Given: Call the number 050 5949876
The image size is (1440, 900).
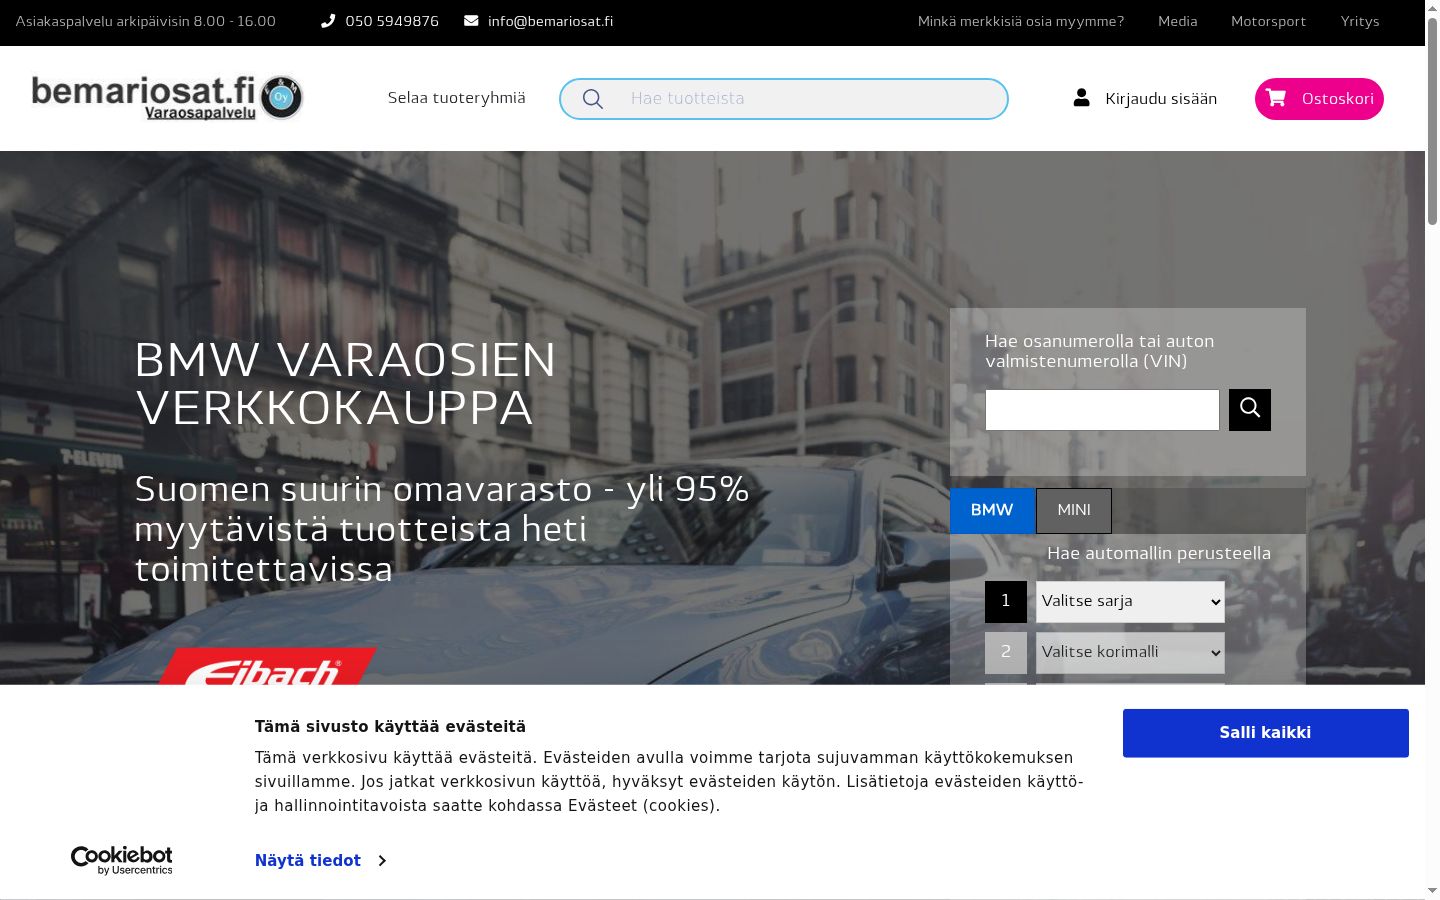Looking at the screenshot, I should click(x=392, y=21).
